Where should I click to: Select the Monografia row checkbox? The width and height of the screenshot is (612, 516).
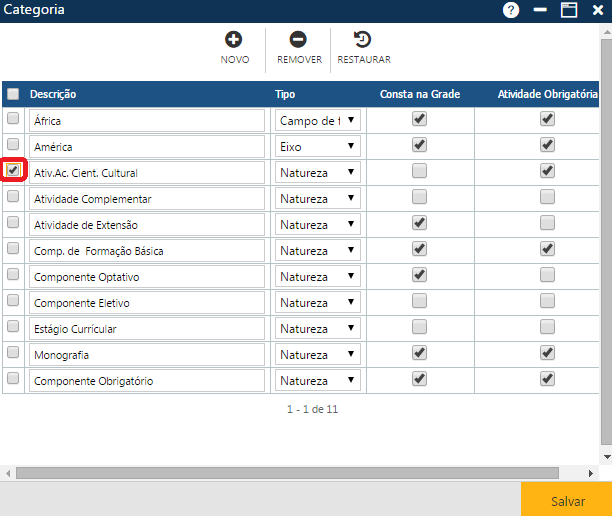pos(13,353)
